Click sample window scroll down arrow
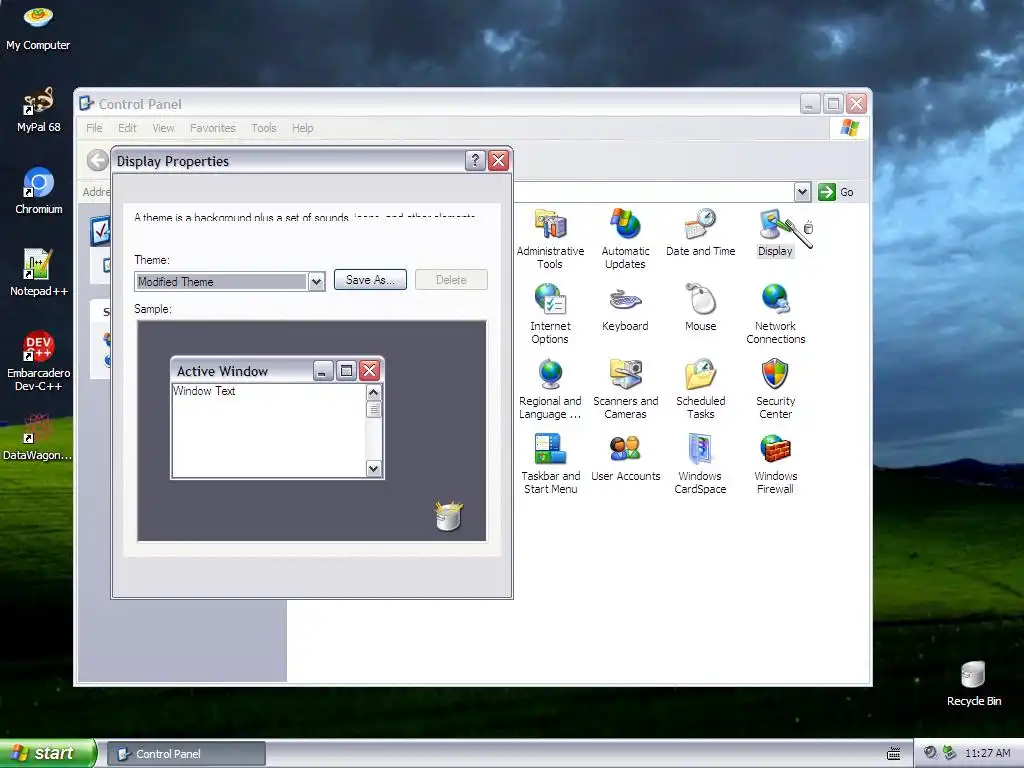 click(374, 468)
